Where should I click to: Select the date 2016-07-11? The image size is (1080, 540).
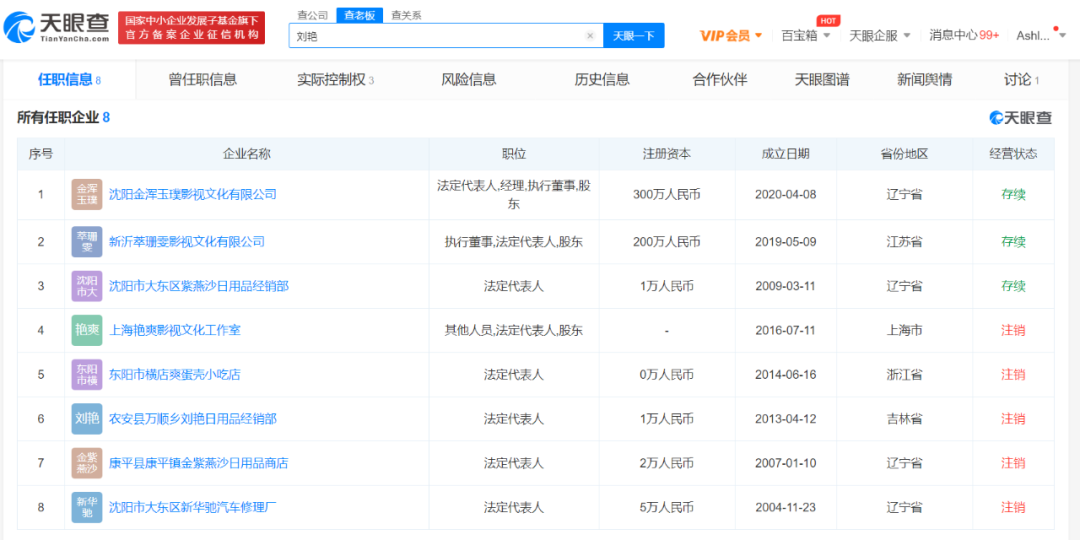click(x=786, y=331)
